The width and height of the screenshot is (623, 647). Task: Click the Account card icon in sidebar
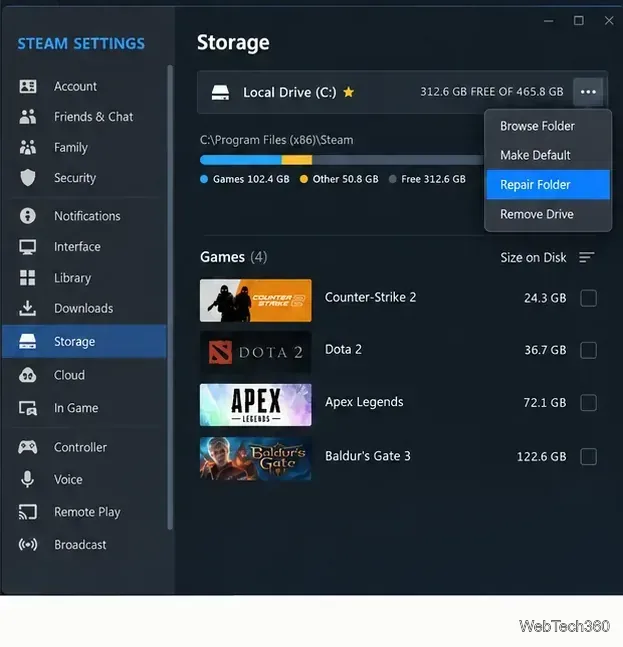click(28, 86)
